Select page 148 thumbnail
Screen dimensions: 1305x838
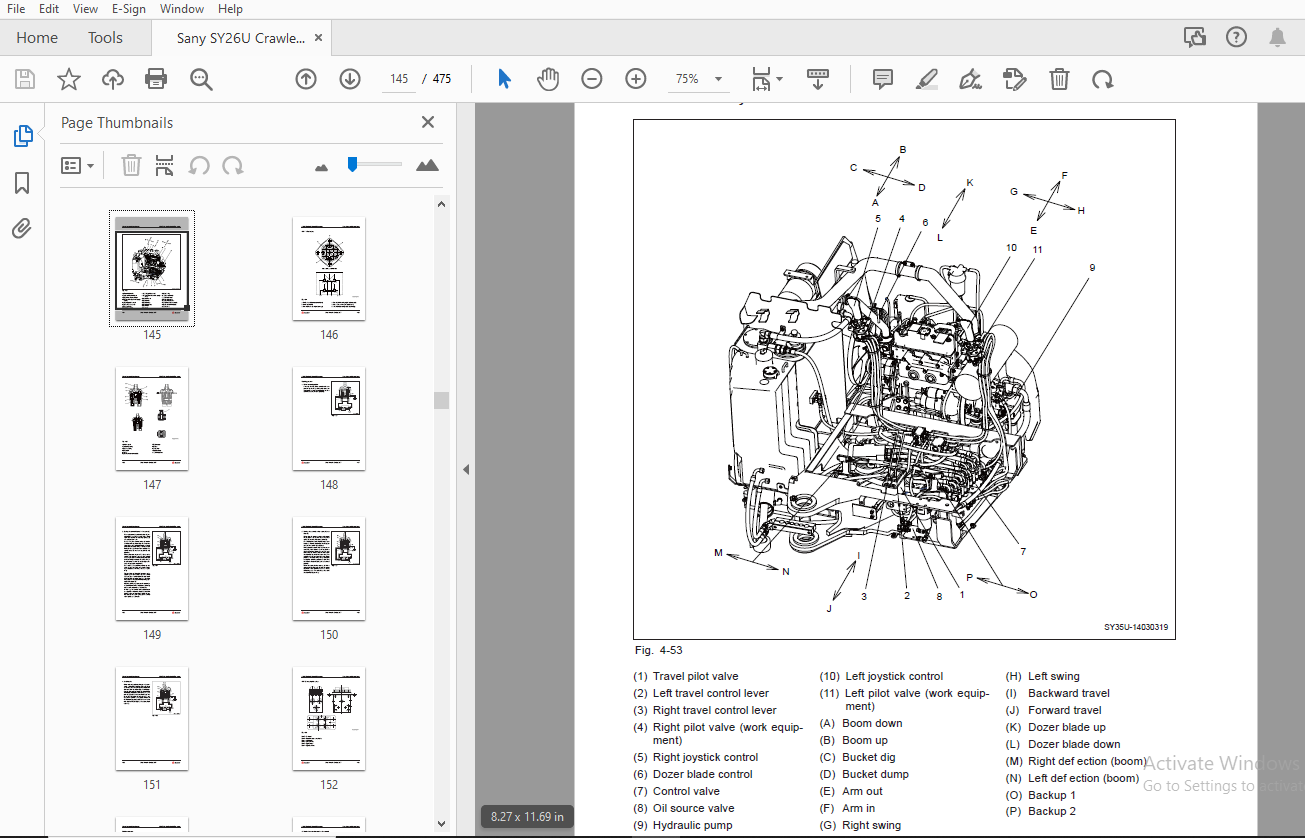coord(329,419)
